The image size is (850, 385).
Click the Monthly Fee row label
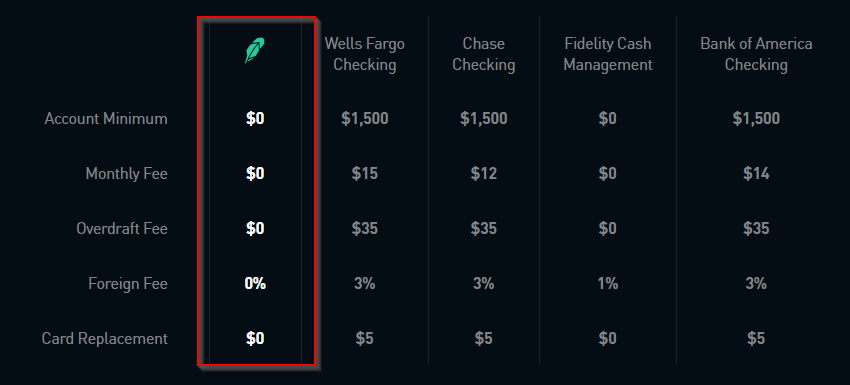tap(127, 174)
